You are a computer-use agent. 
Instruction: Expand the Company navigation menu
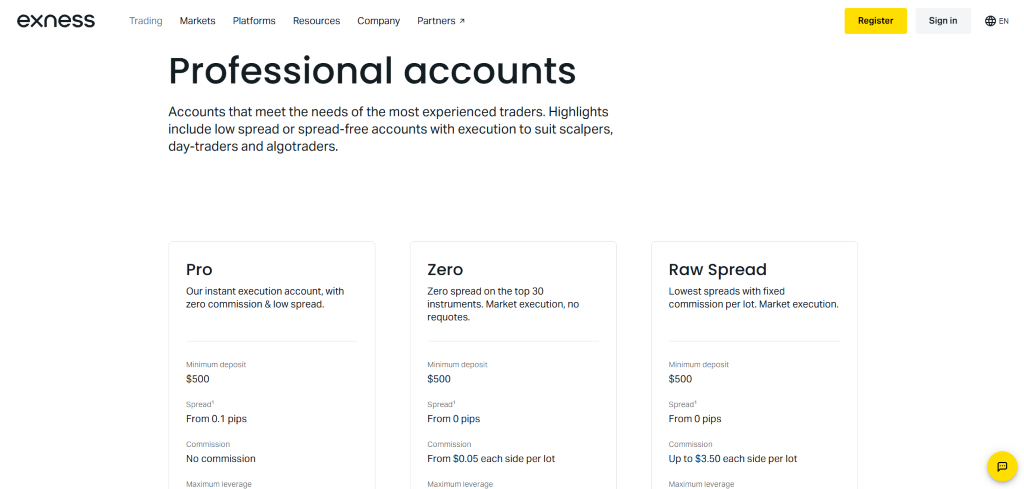[x=378, y=21]
